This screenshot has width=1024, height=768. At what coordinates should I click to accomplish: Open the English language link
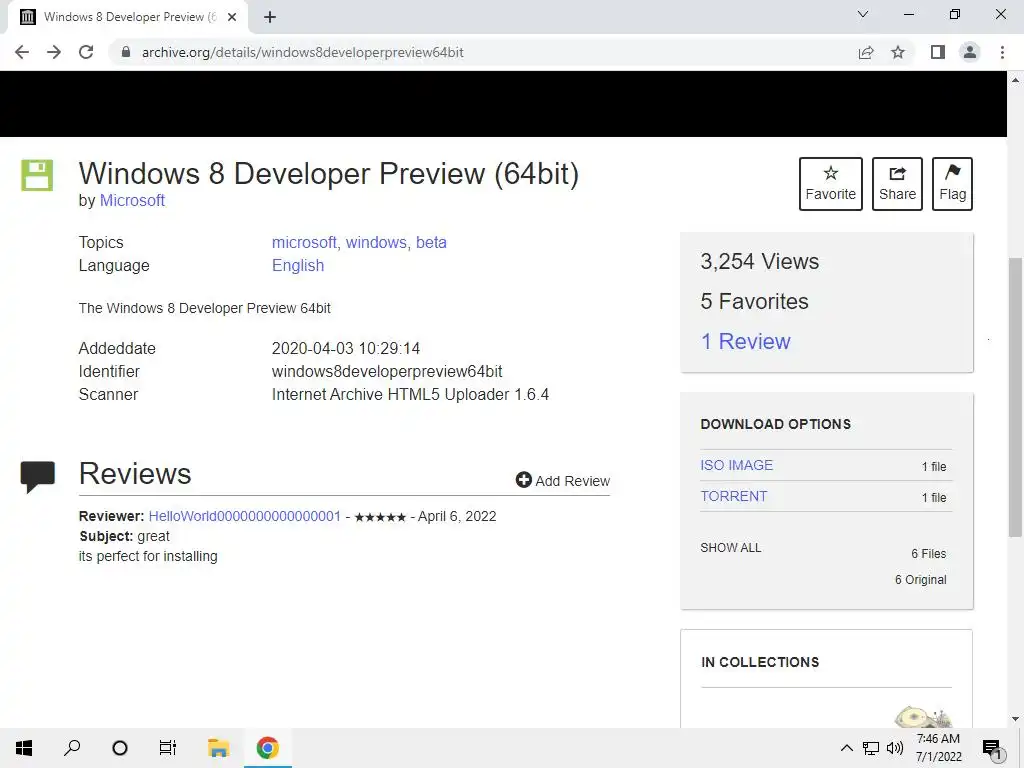pyautogui.click(x=298, y=265)
